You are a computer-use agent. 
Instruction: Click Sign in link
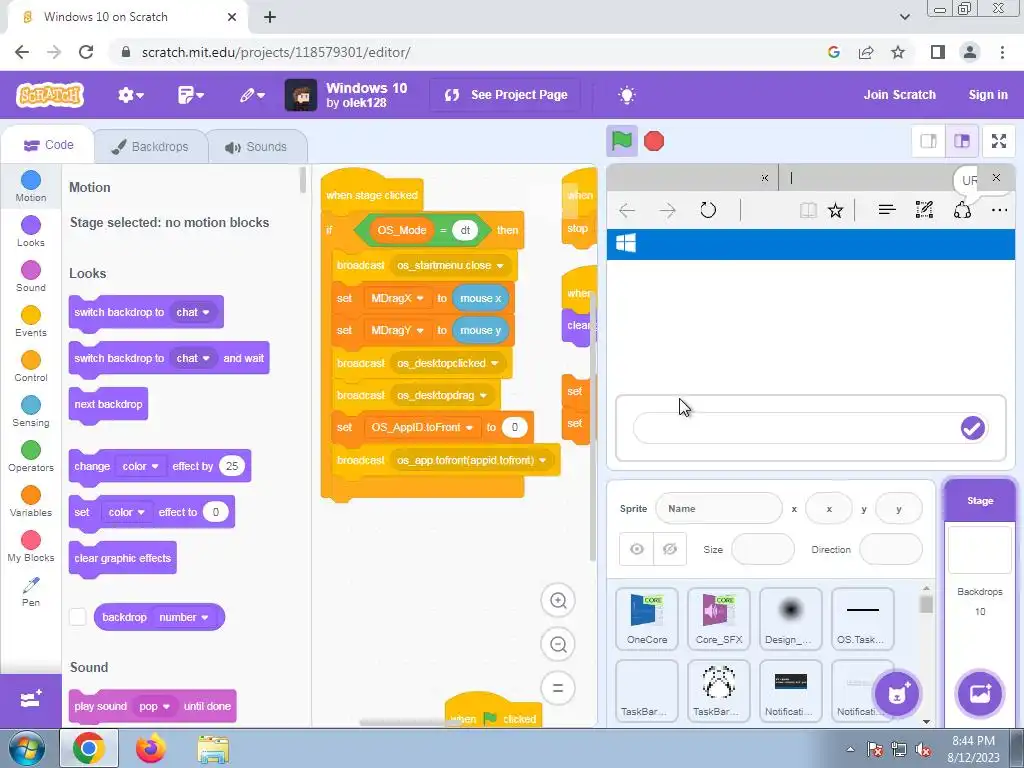pos(987,95)
